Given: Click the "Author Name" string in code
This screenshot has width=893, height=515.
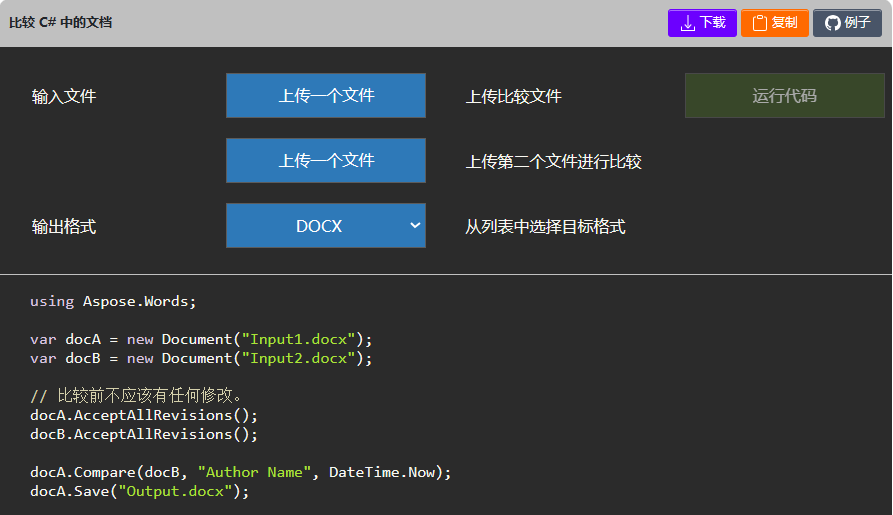Looking at the screenshot, I should coord(255,472).
